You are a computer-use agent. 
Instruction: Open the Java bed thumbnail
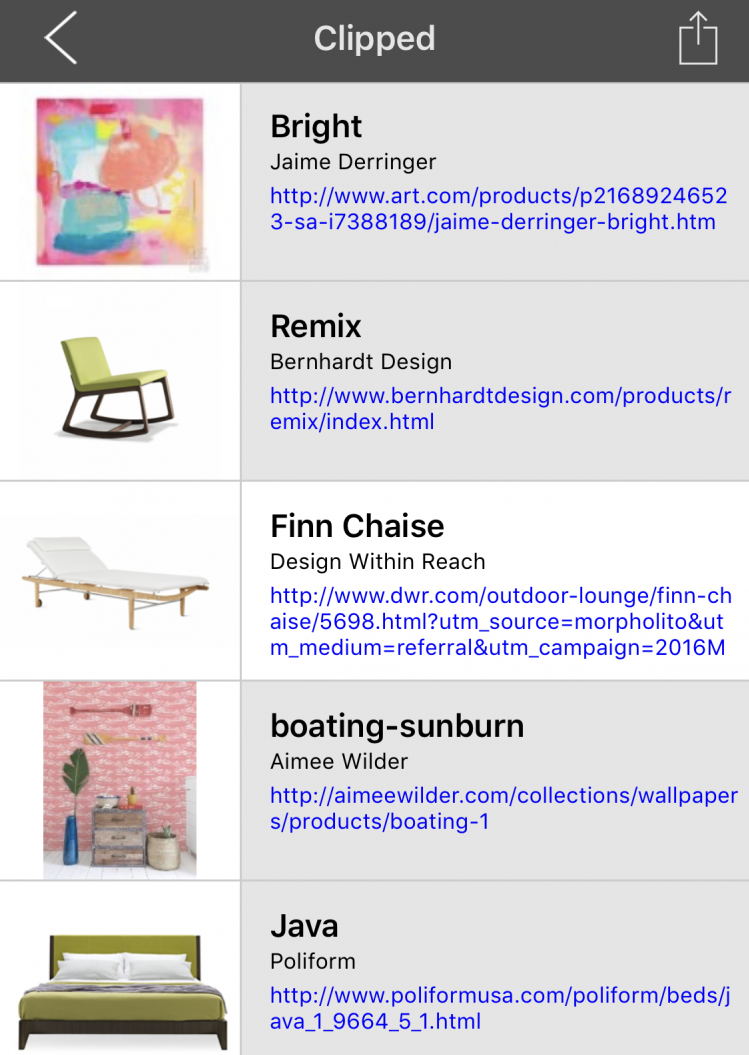(120, 985)
